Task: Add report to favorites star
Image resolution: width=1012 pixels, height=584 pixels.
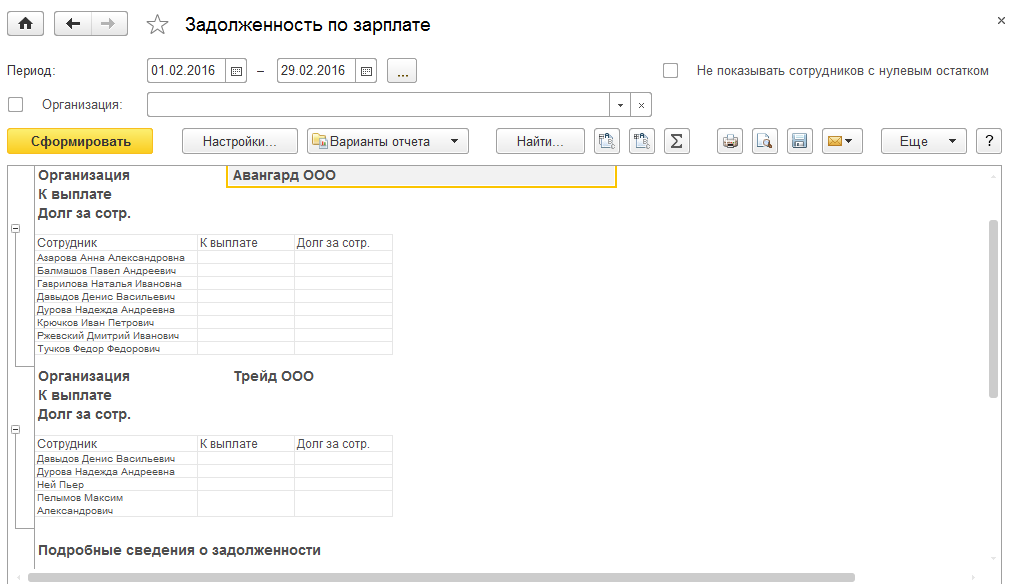Action: pos(157,25)
